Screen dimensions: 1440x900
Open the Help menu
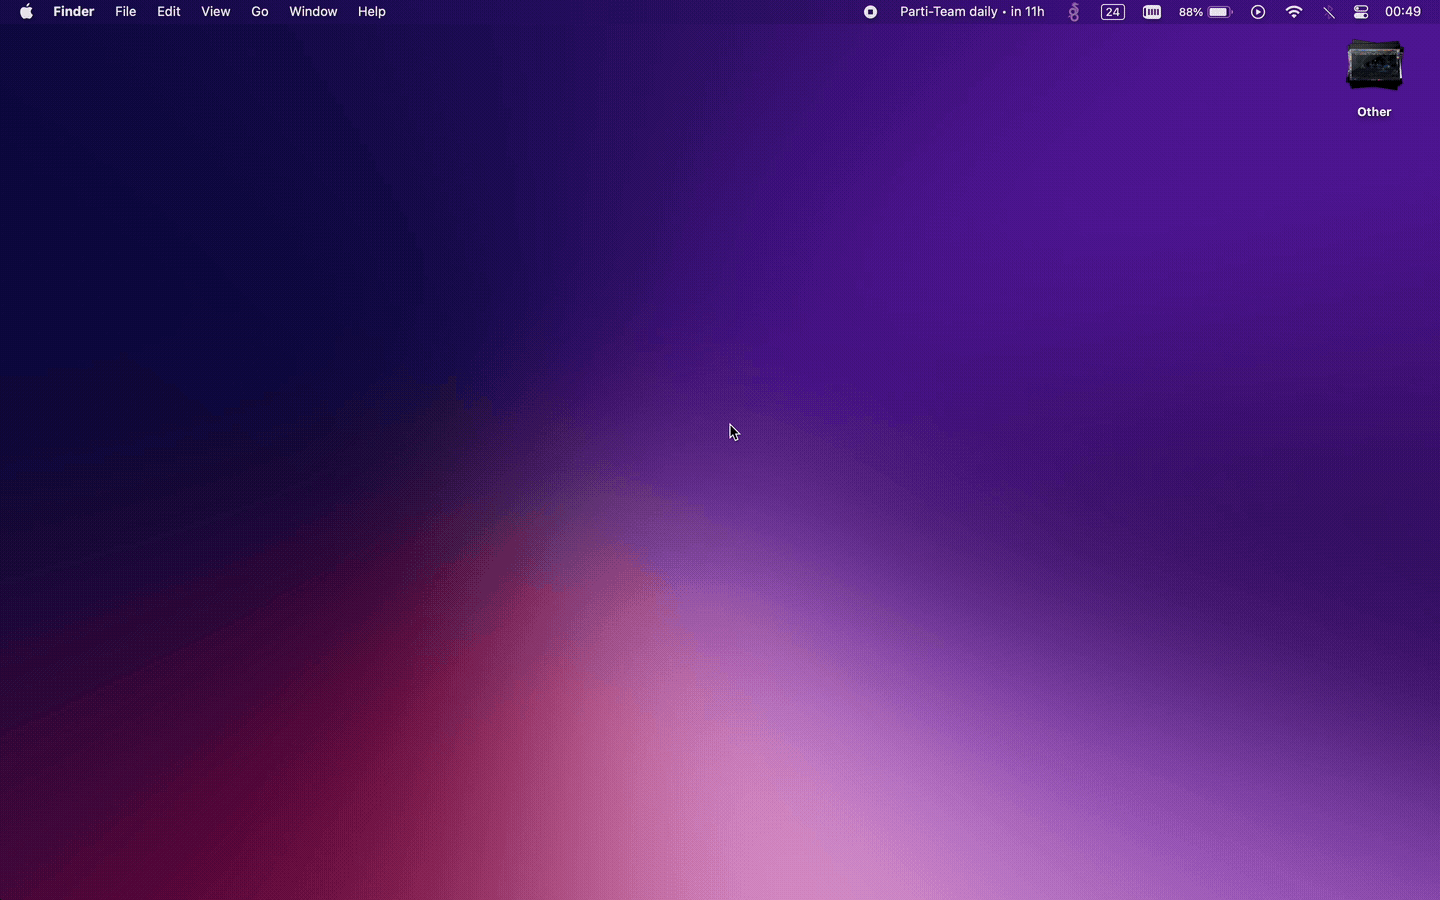[371, 12]
